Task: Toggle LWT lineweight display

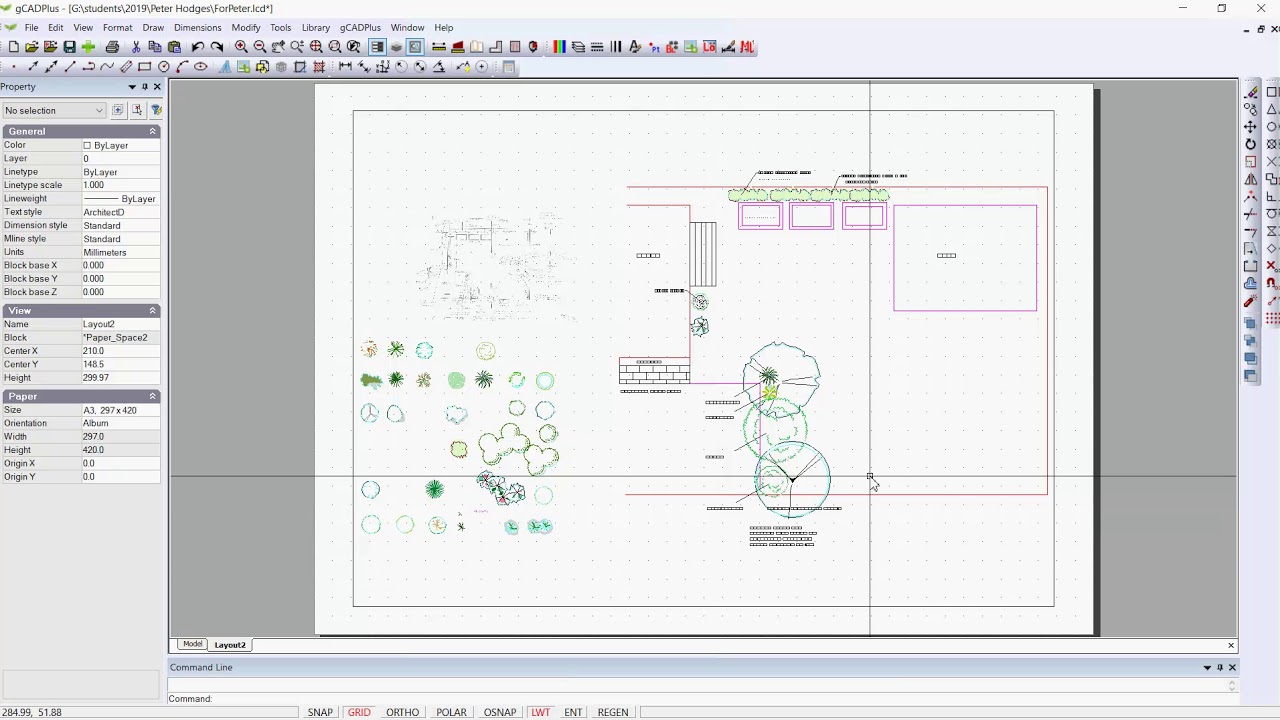Action: pos(540,712)
